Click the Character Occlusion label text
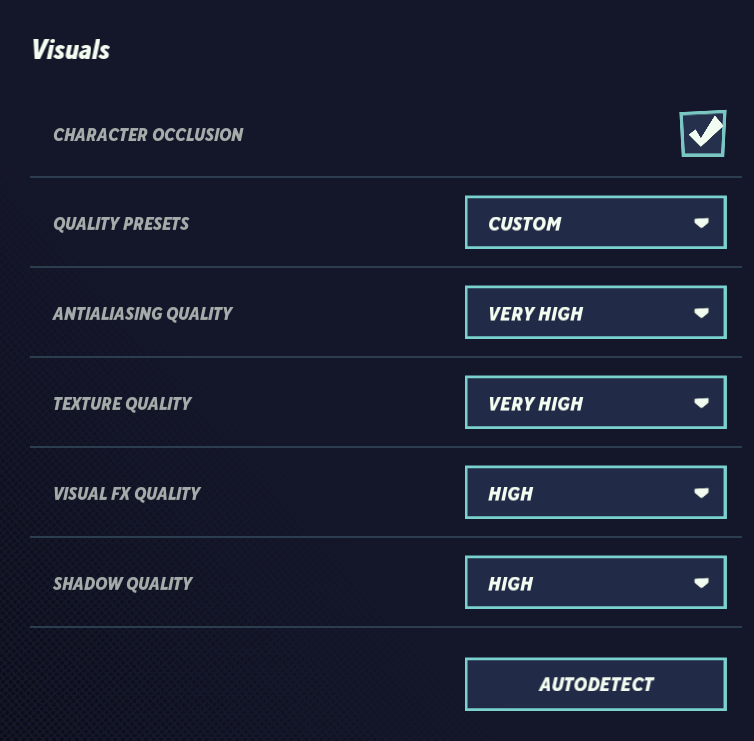The image size is (754, 741). point(148,135)
